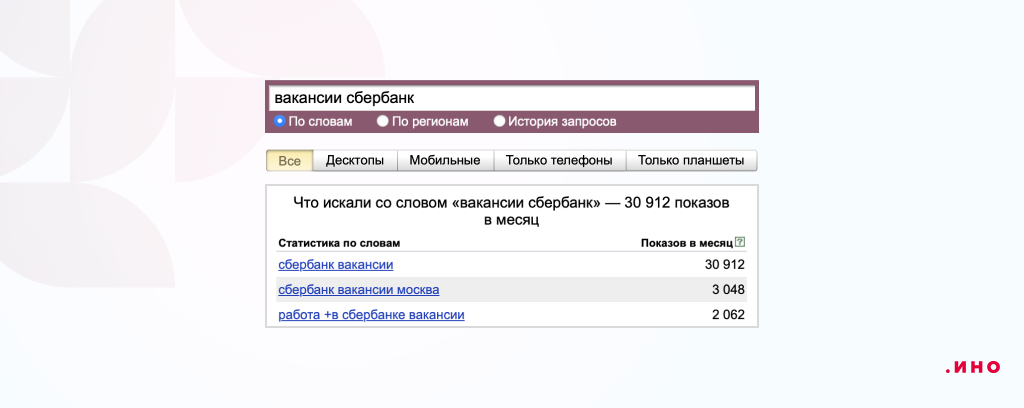Switch to the Все tab

click(x=290, y=160)
